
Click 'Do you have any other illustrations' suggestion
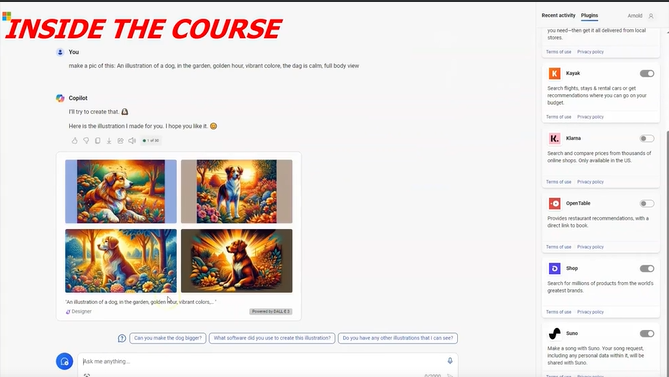click(398, 338)
